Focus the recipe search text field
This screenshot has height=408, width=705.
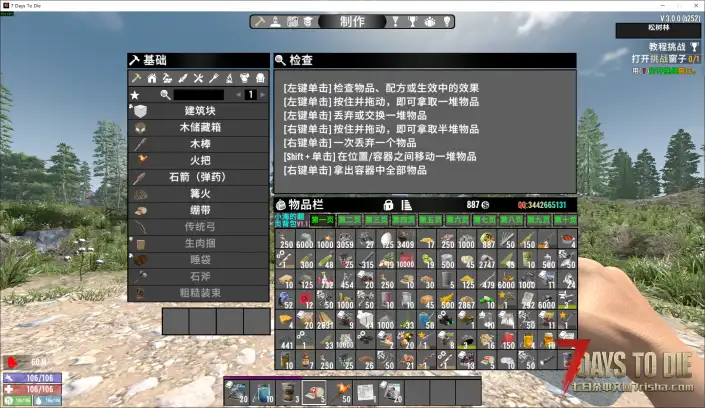click(x=199, y=94)
